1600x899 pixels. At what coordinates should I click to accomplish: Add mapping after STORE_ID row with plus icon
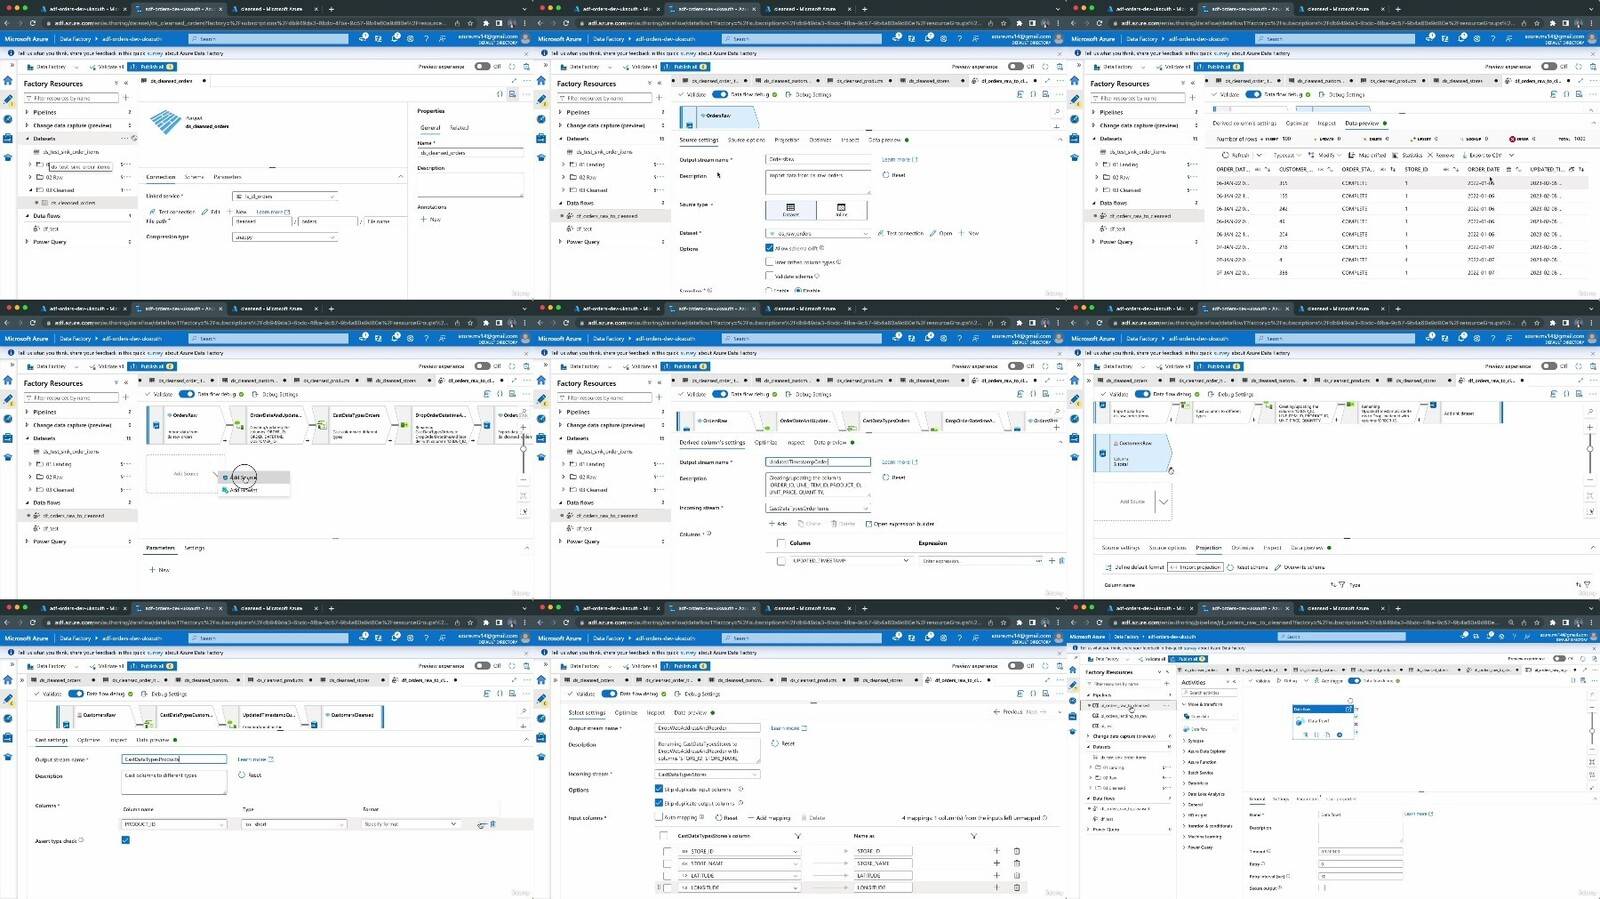pyautogui.click(x=997, y=851)
